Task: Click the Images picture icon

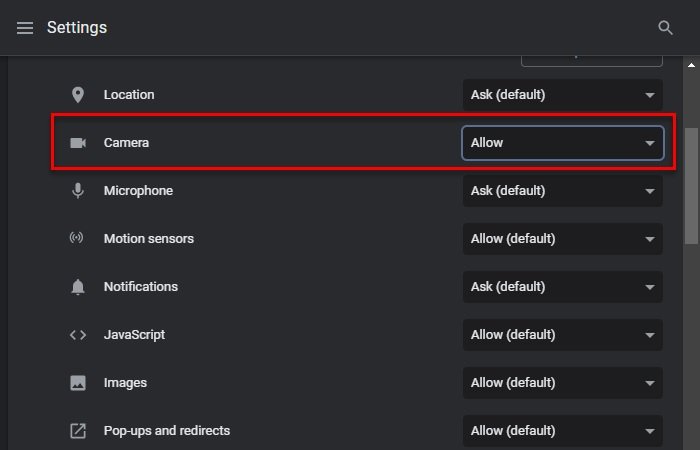Action: tap(78, 383)
